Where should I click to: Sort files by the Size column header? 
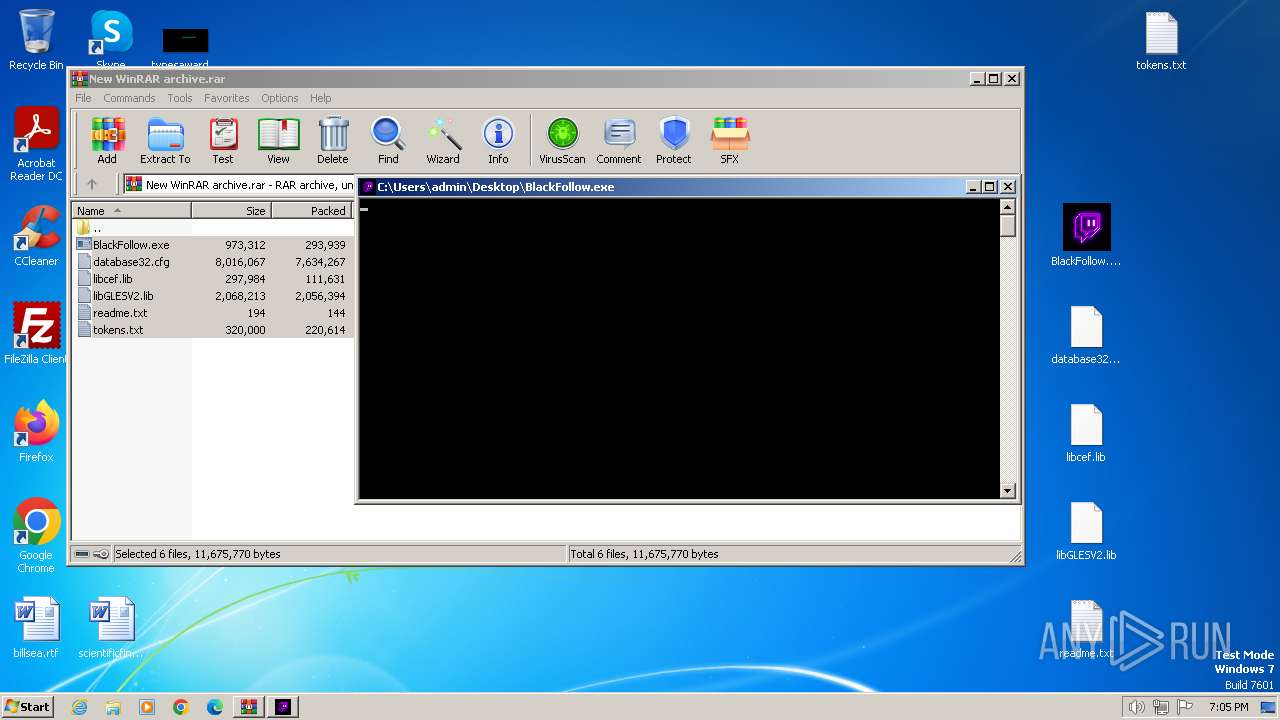tap(231, 211)
